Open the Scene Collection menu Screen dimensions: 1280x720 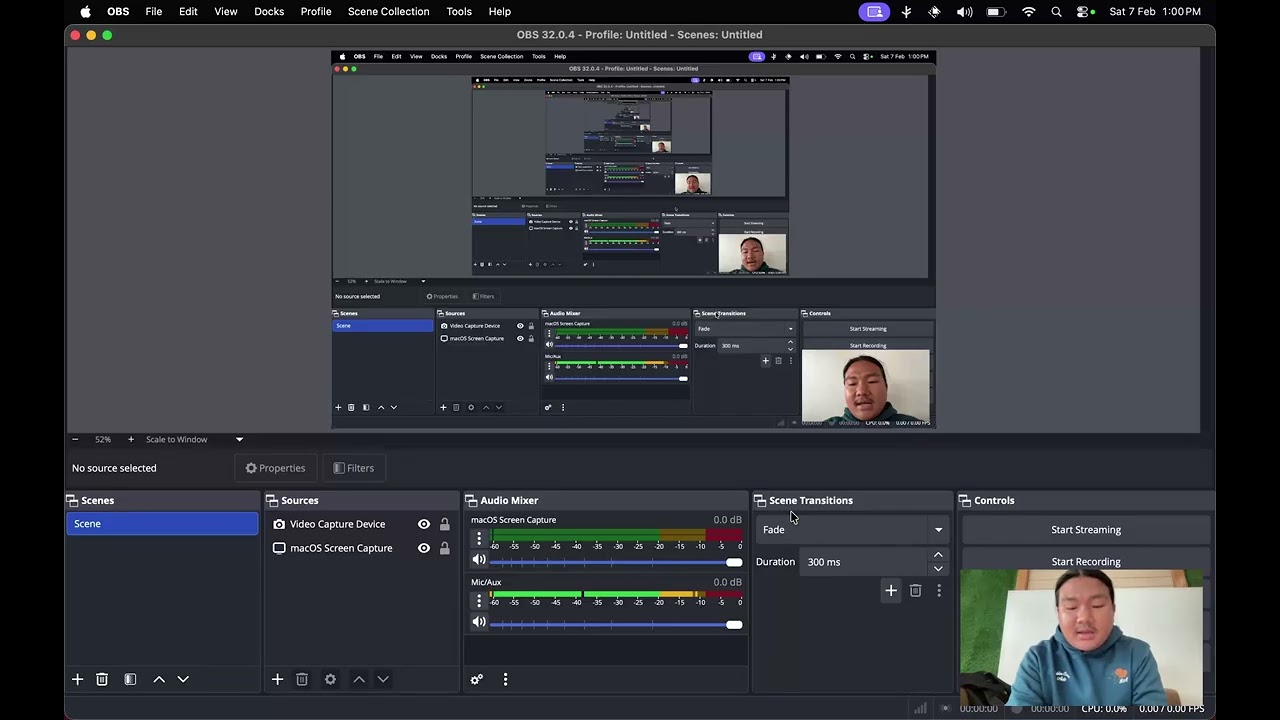pos(389,12)
